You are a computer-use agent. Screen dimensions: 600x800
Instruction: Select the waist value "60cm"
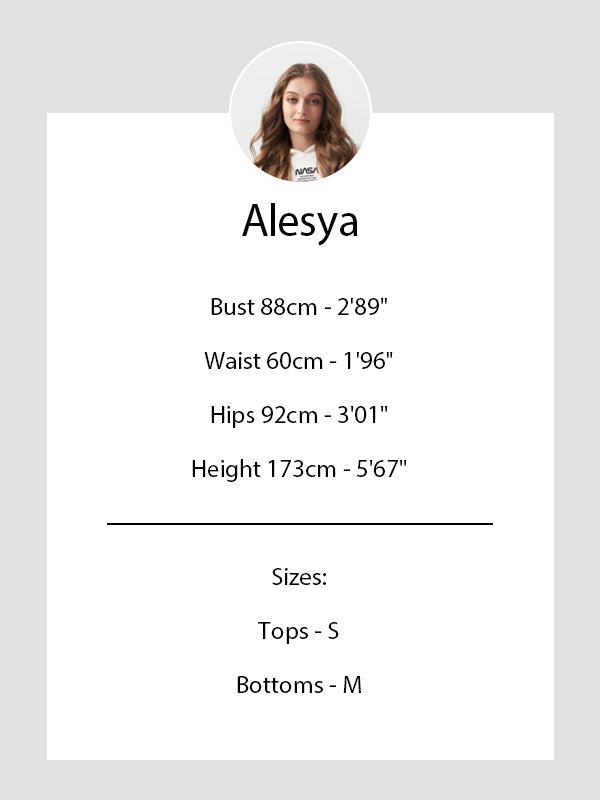[x=295, y=361]
